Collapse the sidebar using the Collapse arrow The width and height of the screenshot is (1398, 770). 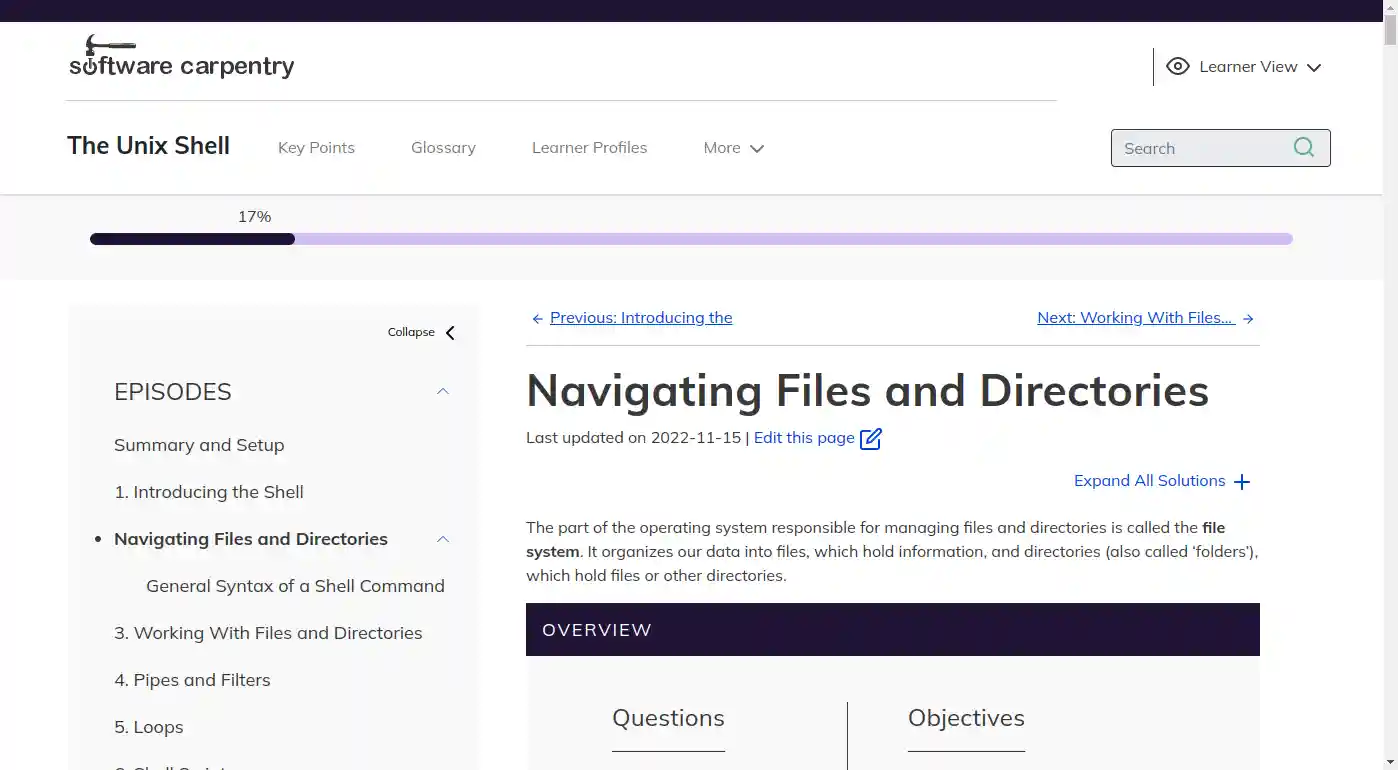(x=449, y=331)
